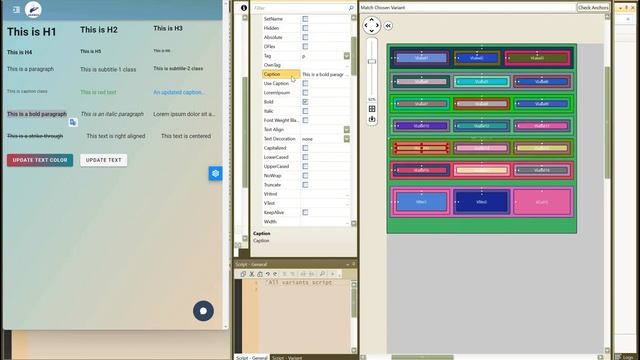Pan the designer view up
This screenshot has width=640, height=360.
(x=371, y=19)
